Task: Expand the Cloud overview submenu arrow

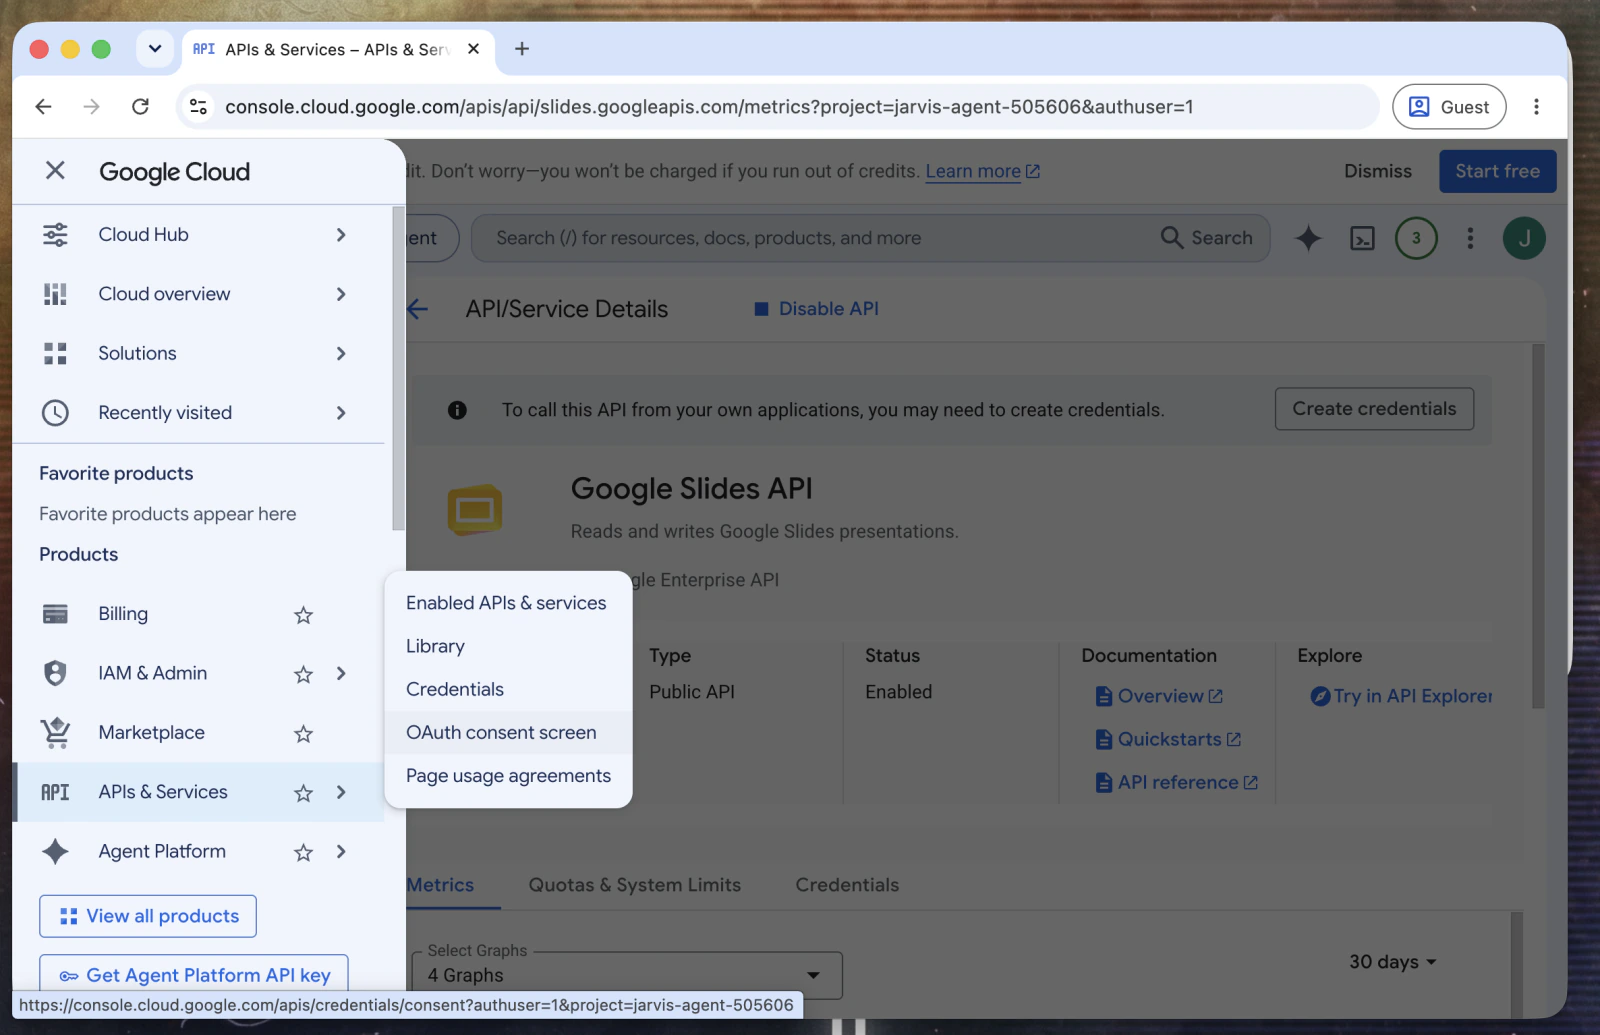Action: click(x=341, y=294)
